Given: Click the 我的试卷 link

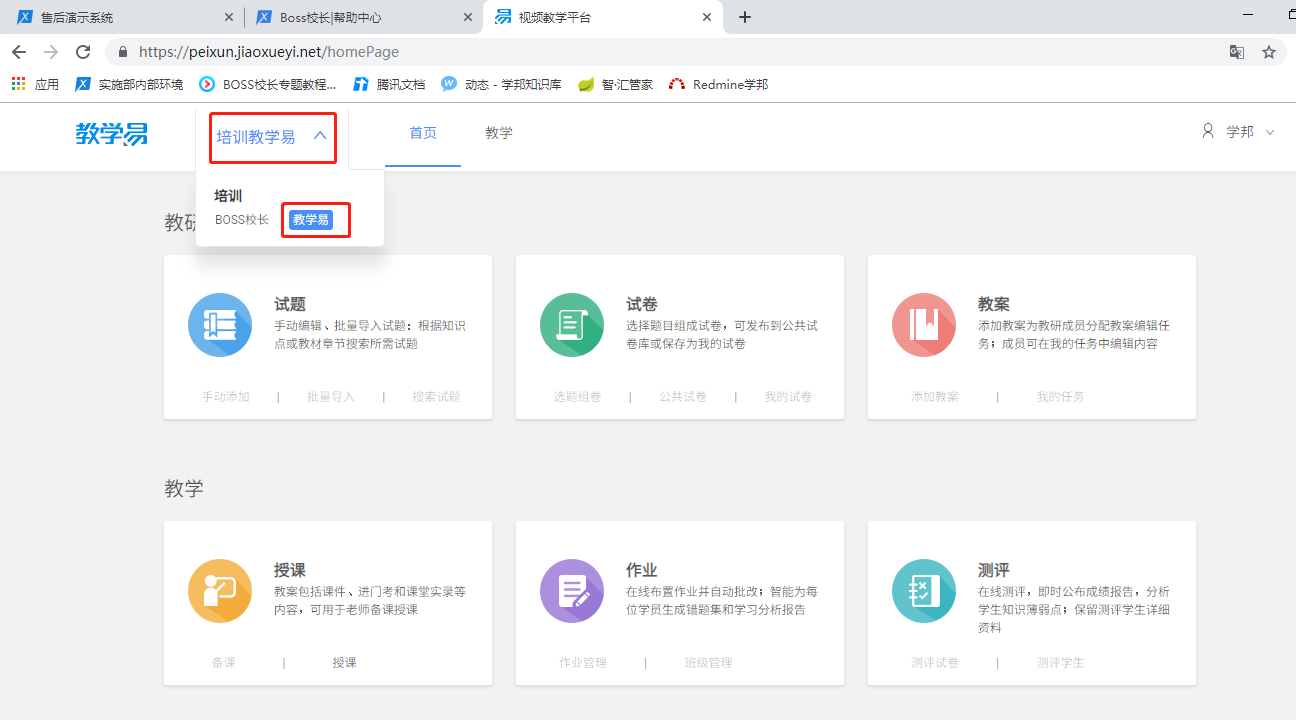Looking at the screenshot, I should click(x=789, y=397).
